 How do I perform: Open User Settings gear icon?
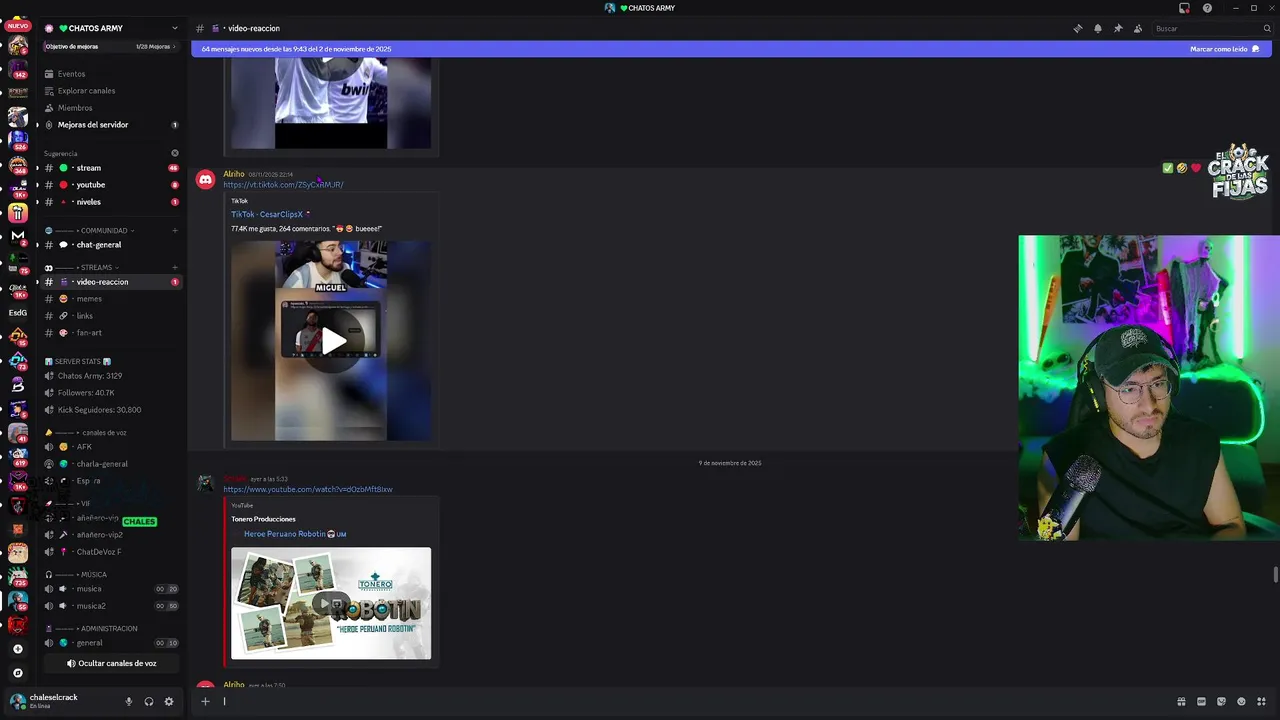[x=169, y=702]
